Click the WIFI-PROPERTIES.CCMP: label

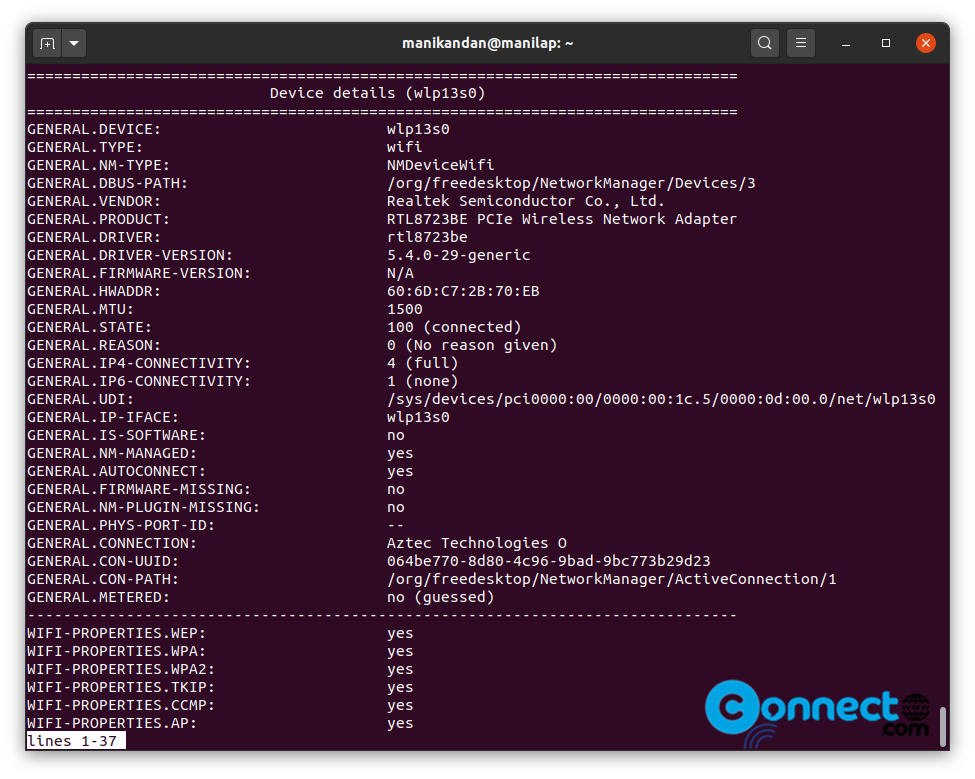pos(121,706)
